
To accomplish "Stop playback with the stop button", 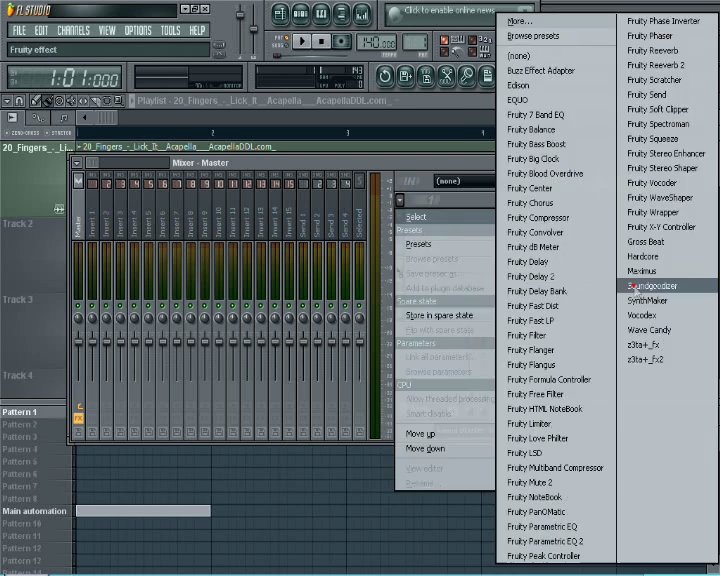I will point(321,41).
